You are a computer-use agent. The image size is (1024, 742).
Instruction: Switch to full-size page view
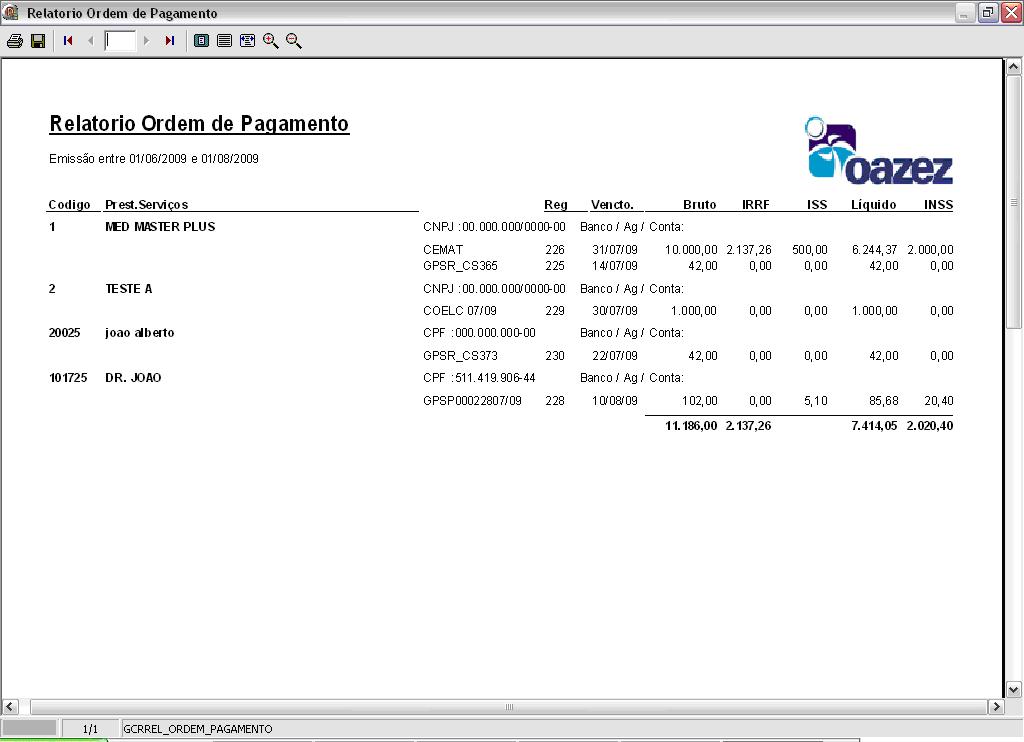tap(224, 40)
